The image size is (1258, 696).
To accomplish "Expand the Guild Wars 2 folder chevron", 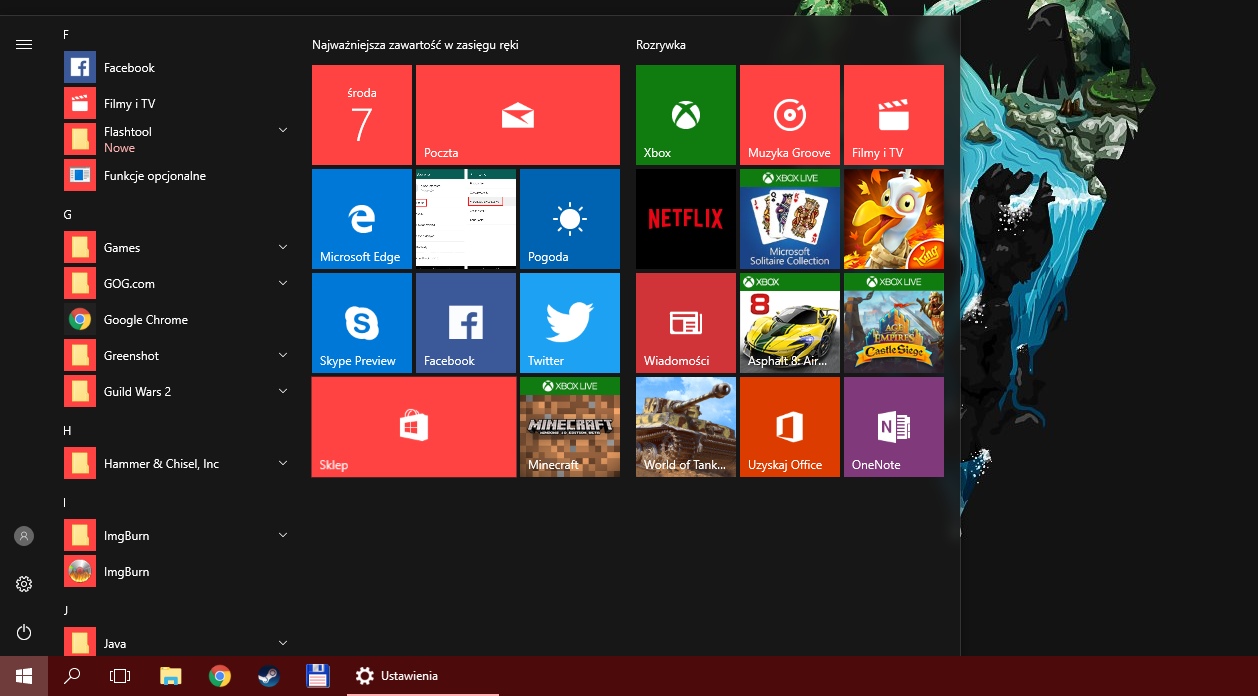I will pyautogui.click(x=283, y=391).
